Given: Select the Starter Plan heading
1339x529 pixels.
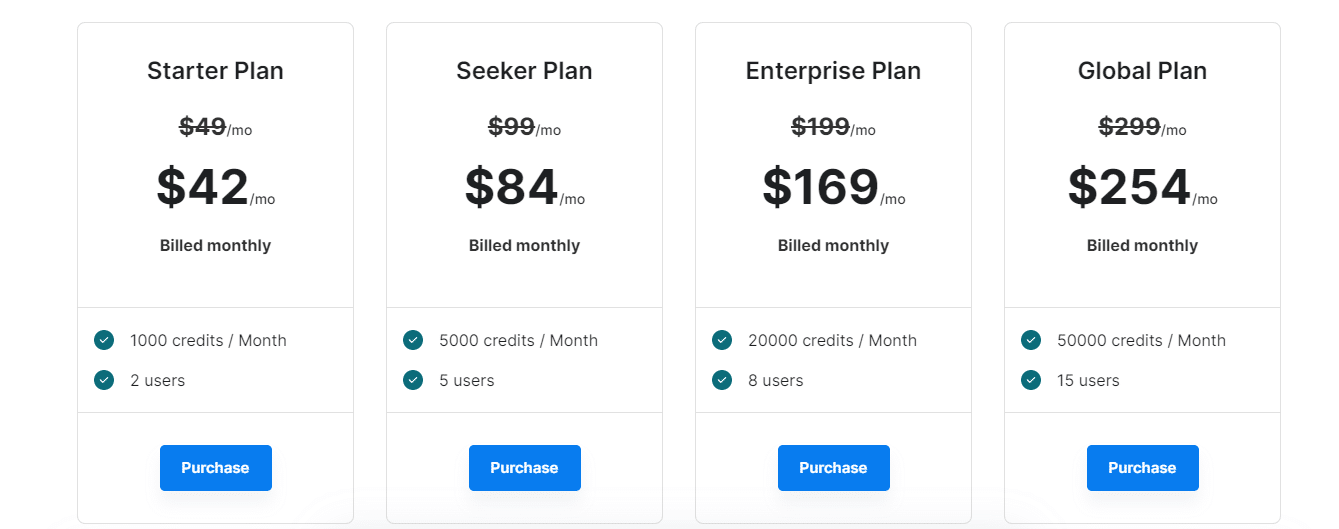Looking at the screenshot, I should [x=215, y=71].
